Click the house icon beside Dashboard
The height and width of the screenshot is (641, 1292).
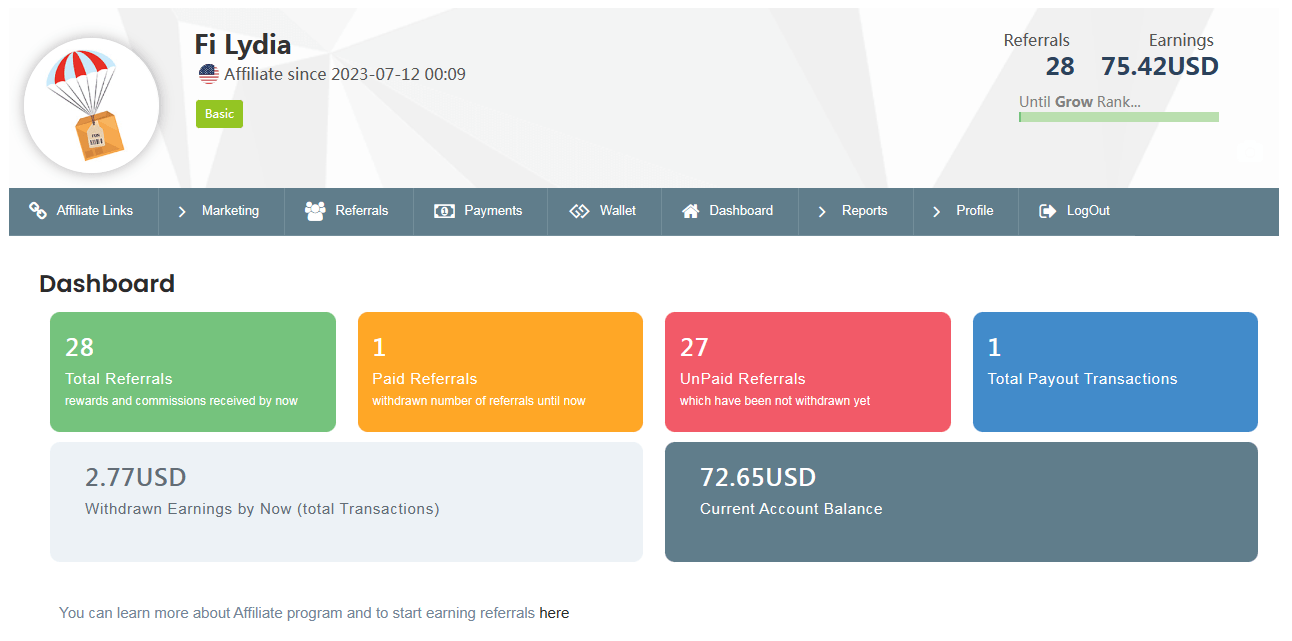pos(690,211)
